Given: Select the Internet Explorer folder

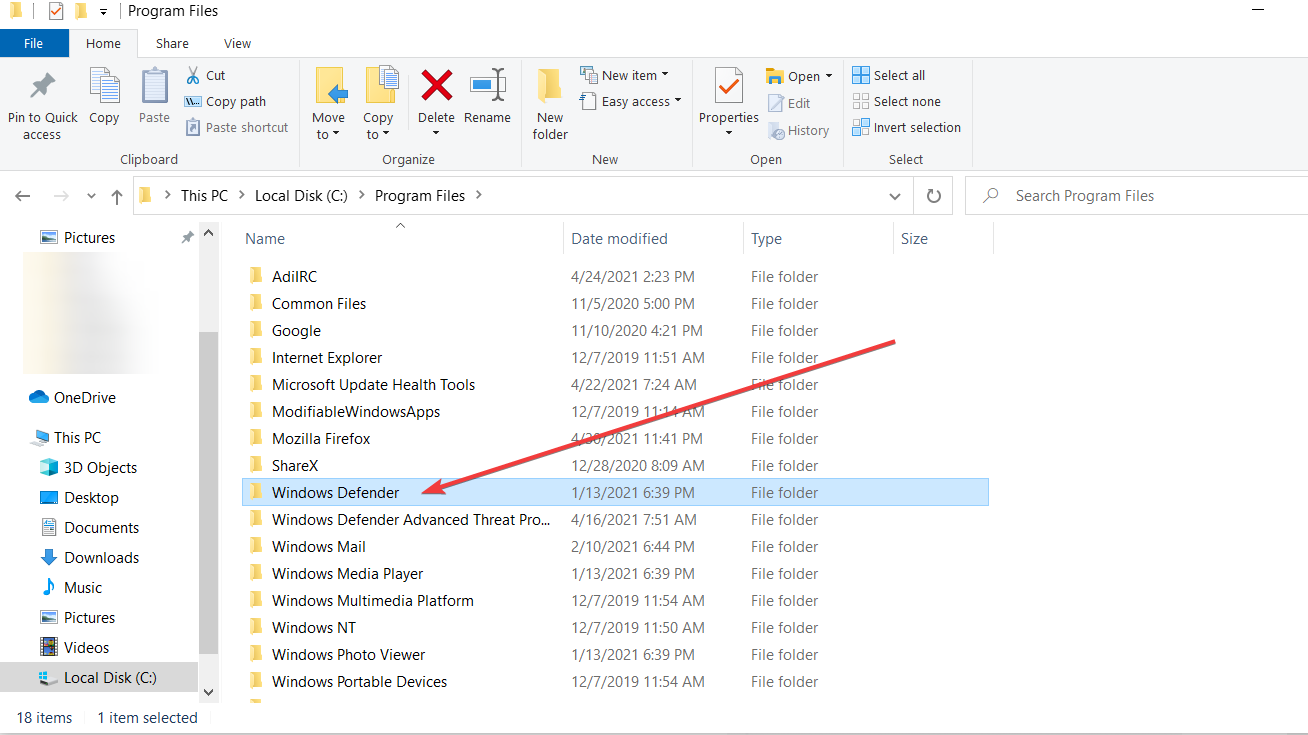Looking at the screenshot, I should point(327,357).
